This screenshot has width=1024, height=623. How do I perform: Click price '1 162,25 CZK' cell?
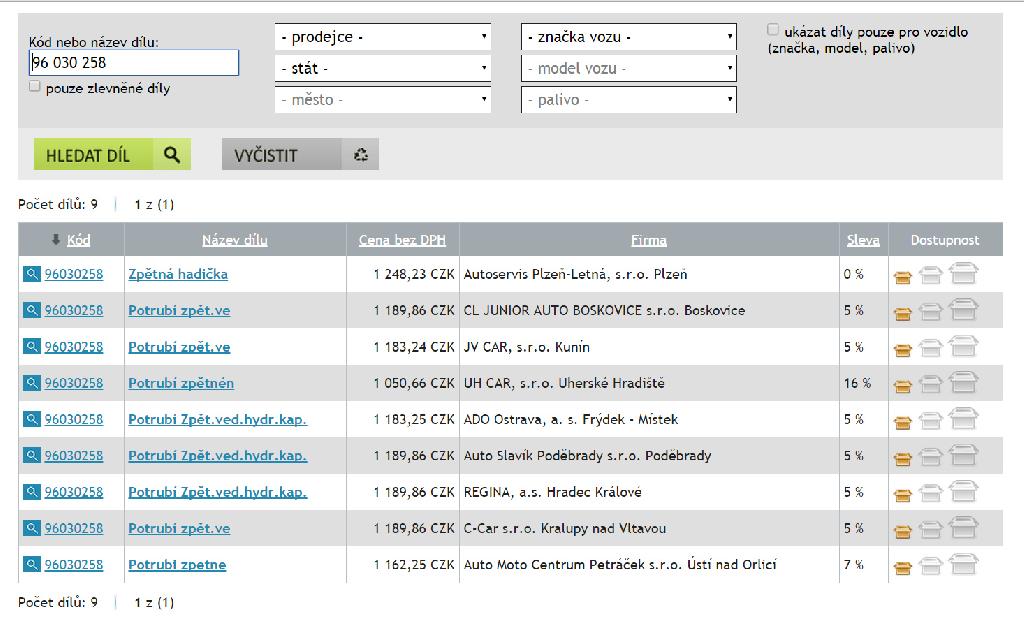(x=414, y=564)
